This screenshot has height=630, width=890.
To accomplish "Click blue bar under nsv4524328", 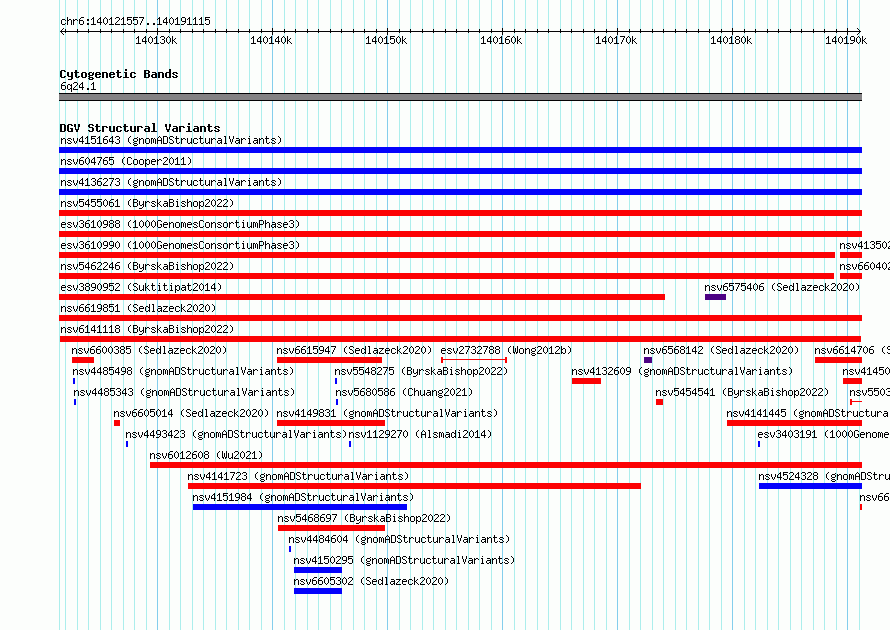I will [x=811, y=486].
